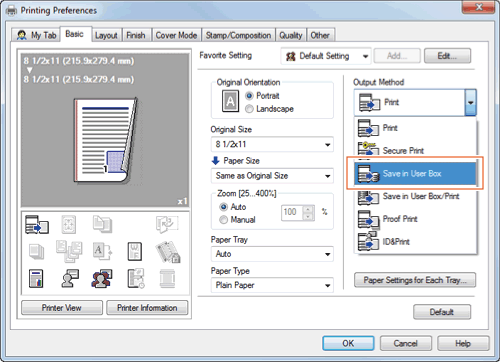Select the Portrait orientation radio button
This screenshot has height=362, width=500.
(249, 96)
